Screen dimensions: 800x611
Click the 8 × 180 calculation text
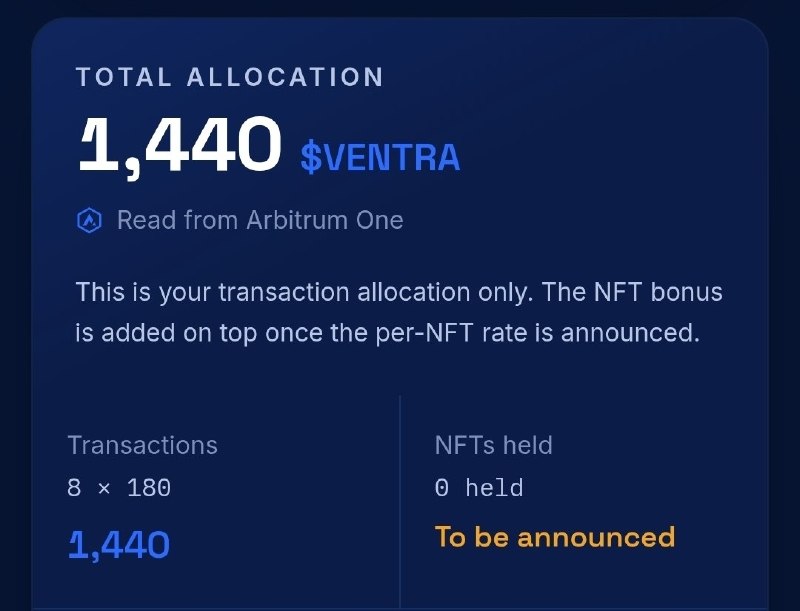pyautogui.click(x=119, y=488)
